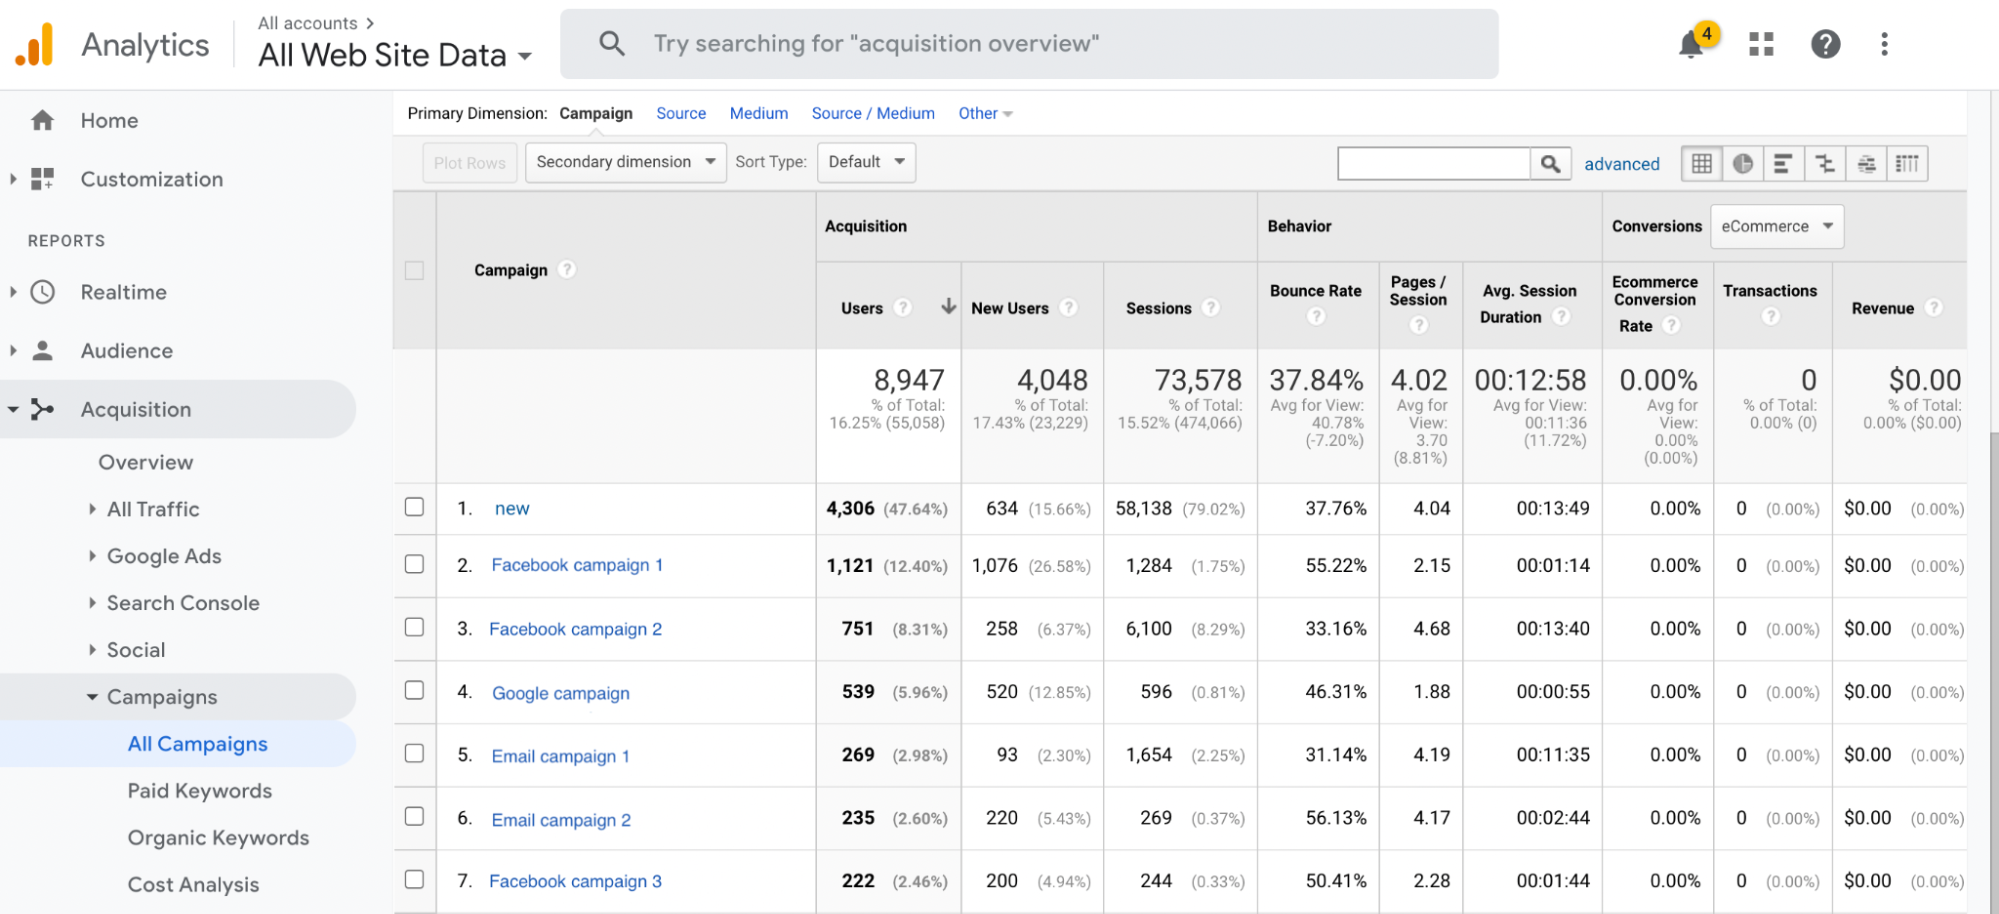Image resolution: width=1999 pixels, height=914 pixels.
Task: Click the table filter search field
Action: [x=1434, y=163]
